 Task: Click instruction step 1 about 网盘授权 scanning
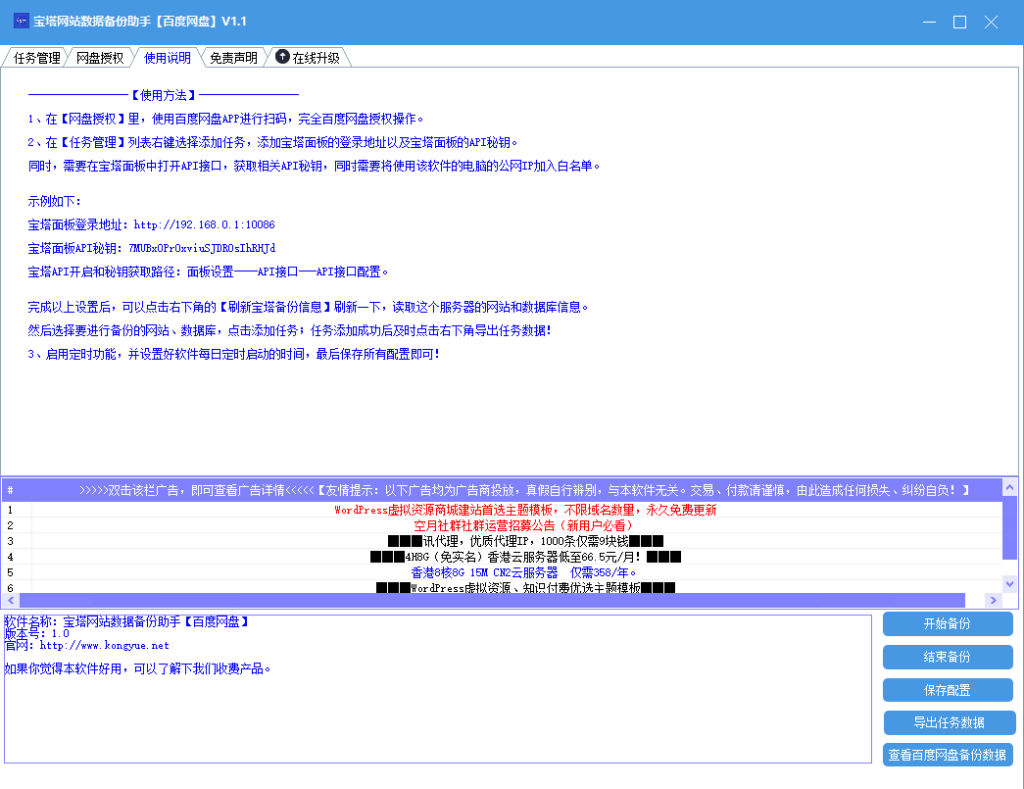225,119
